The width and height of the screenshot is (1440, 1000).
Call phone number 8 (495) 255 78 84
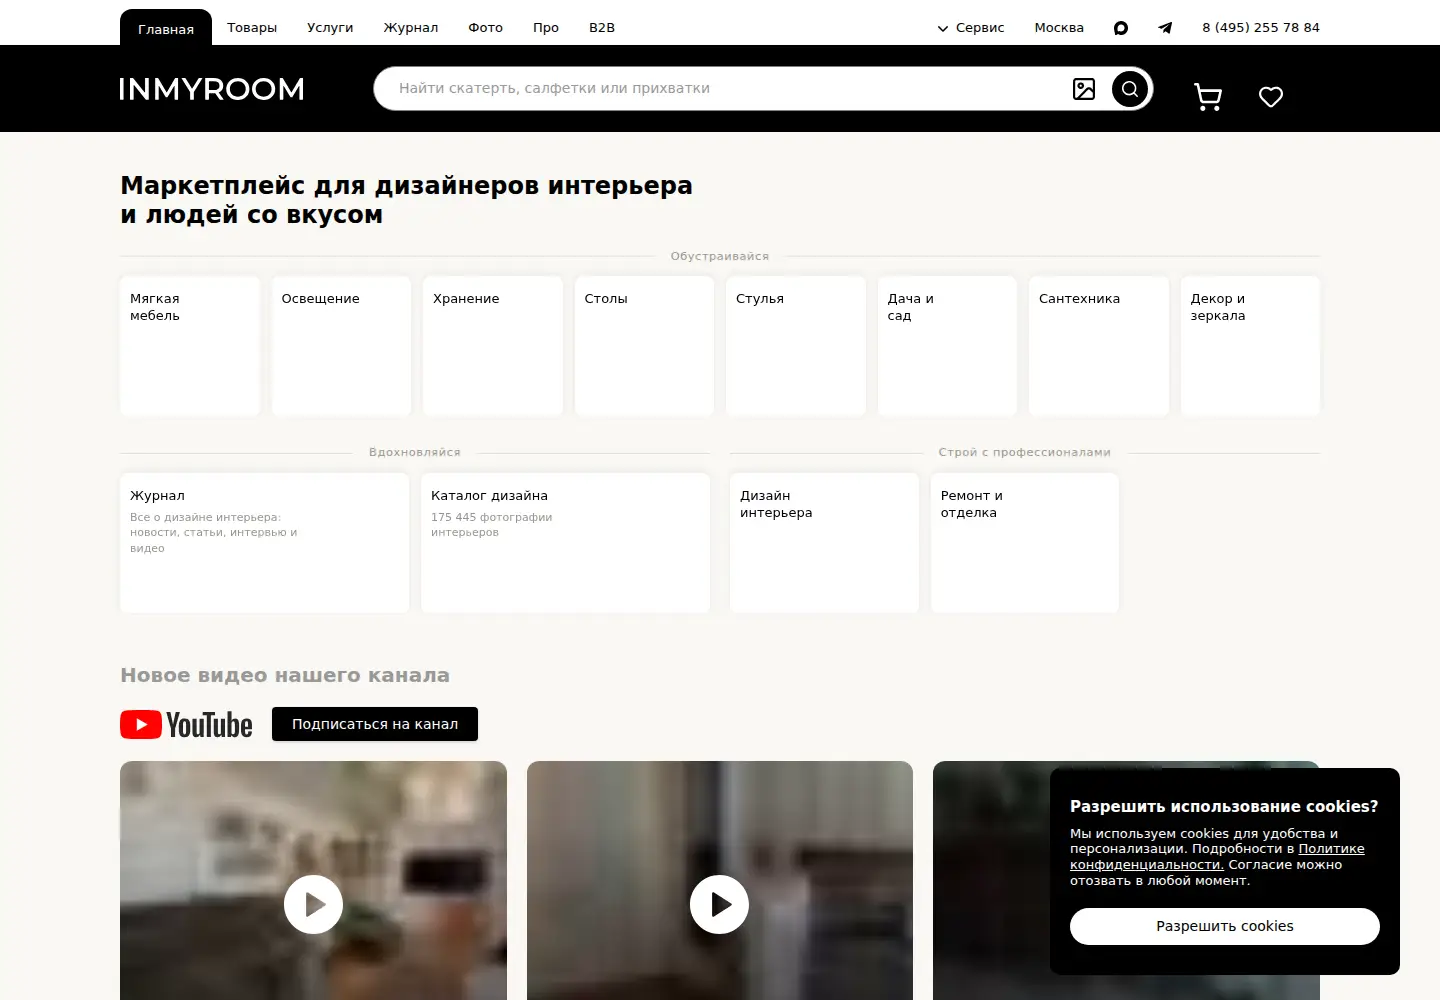[x=1261, y=28]
